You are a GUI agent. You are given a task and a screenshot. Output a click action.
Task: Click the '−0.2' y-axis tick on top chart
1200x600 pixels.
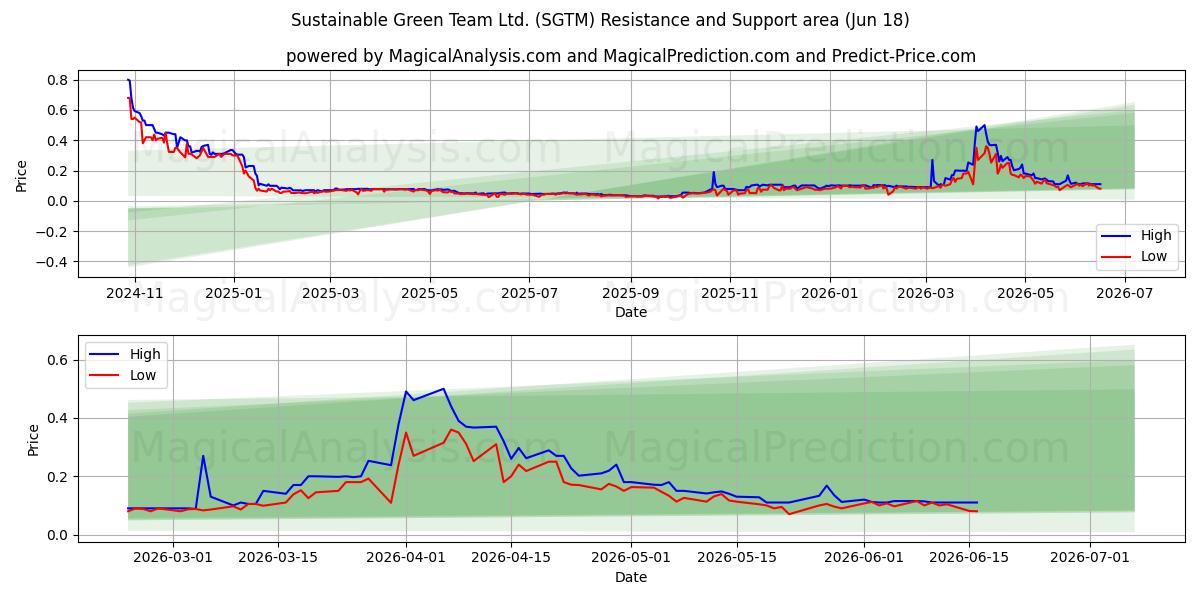click(x=52, y=232)
